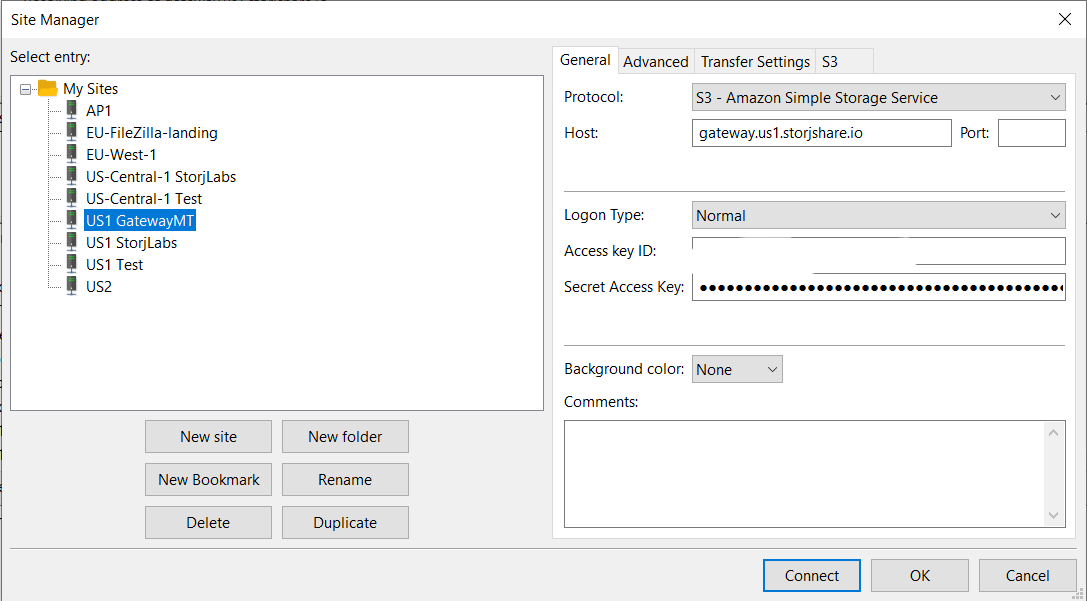This screenshot has height=601, width=1087.
Task: Click inside the Comments text area
Action: click(804, 474)
